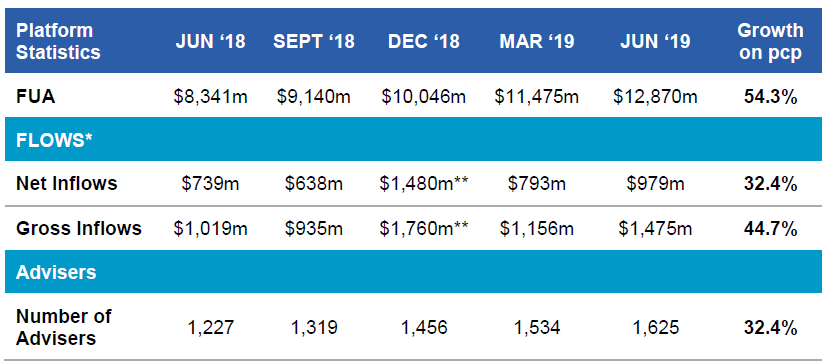Image resolution: width=826 pixels, height=364 pixels.
Task: Select the Platform Statistics header cell
Action: point(58,41)
